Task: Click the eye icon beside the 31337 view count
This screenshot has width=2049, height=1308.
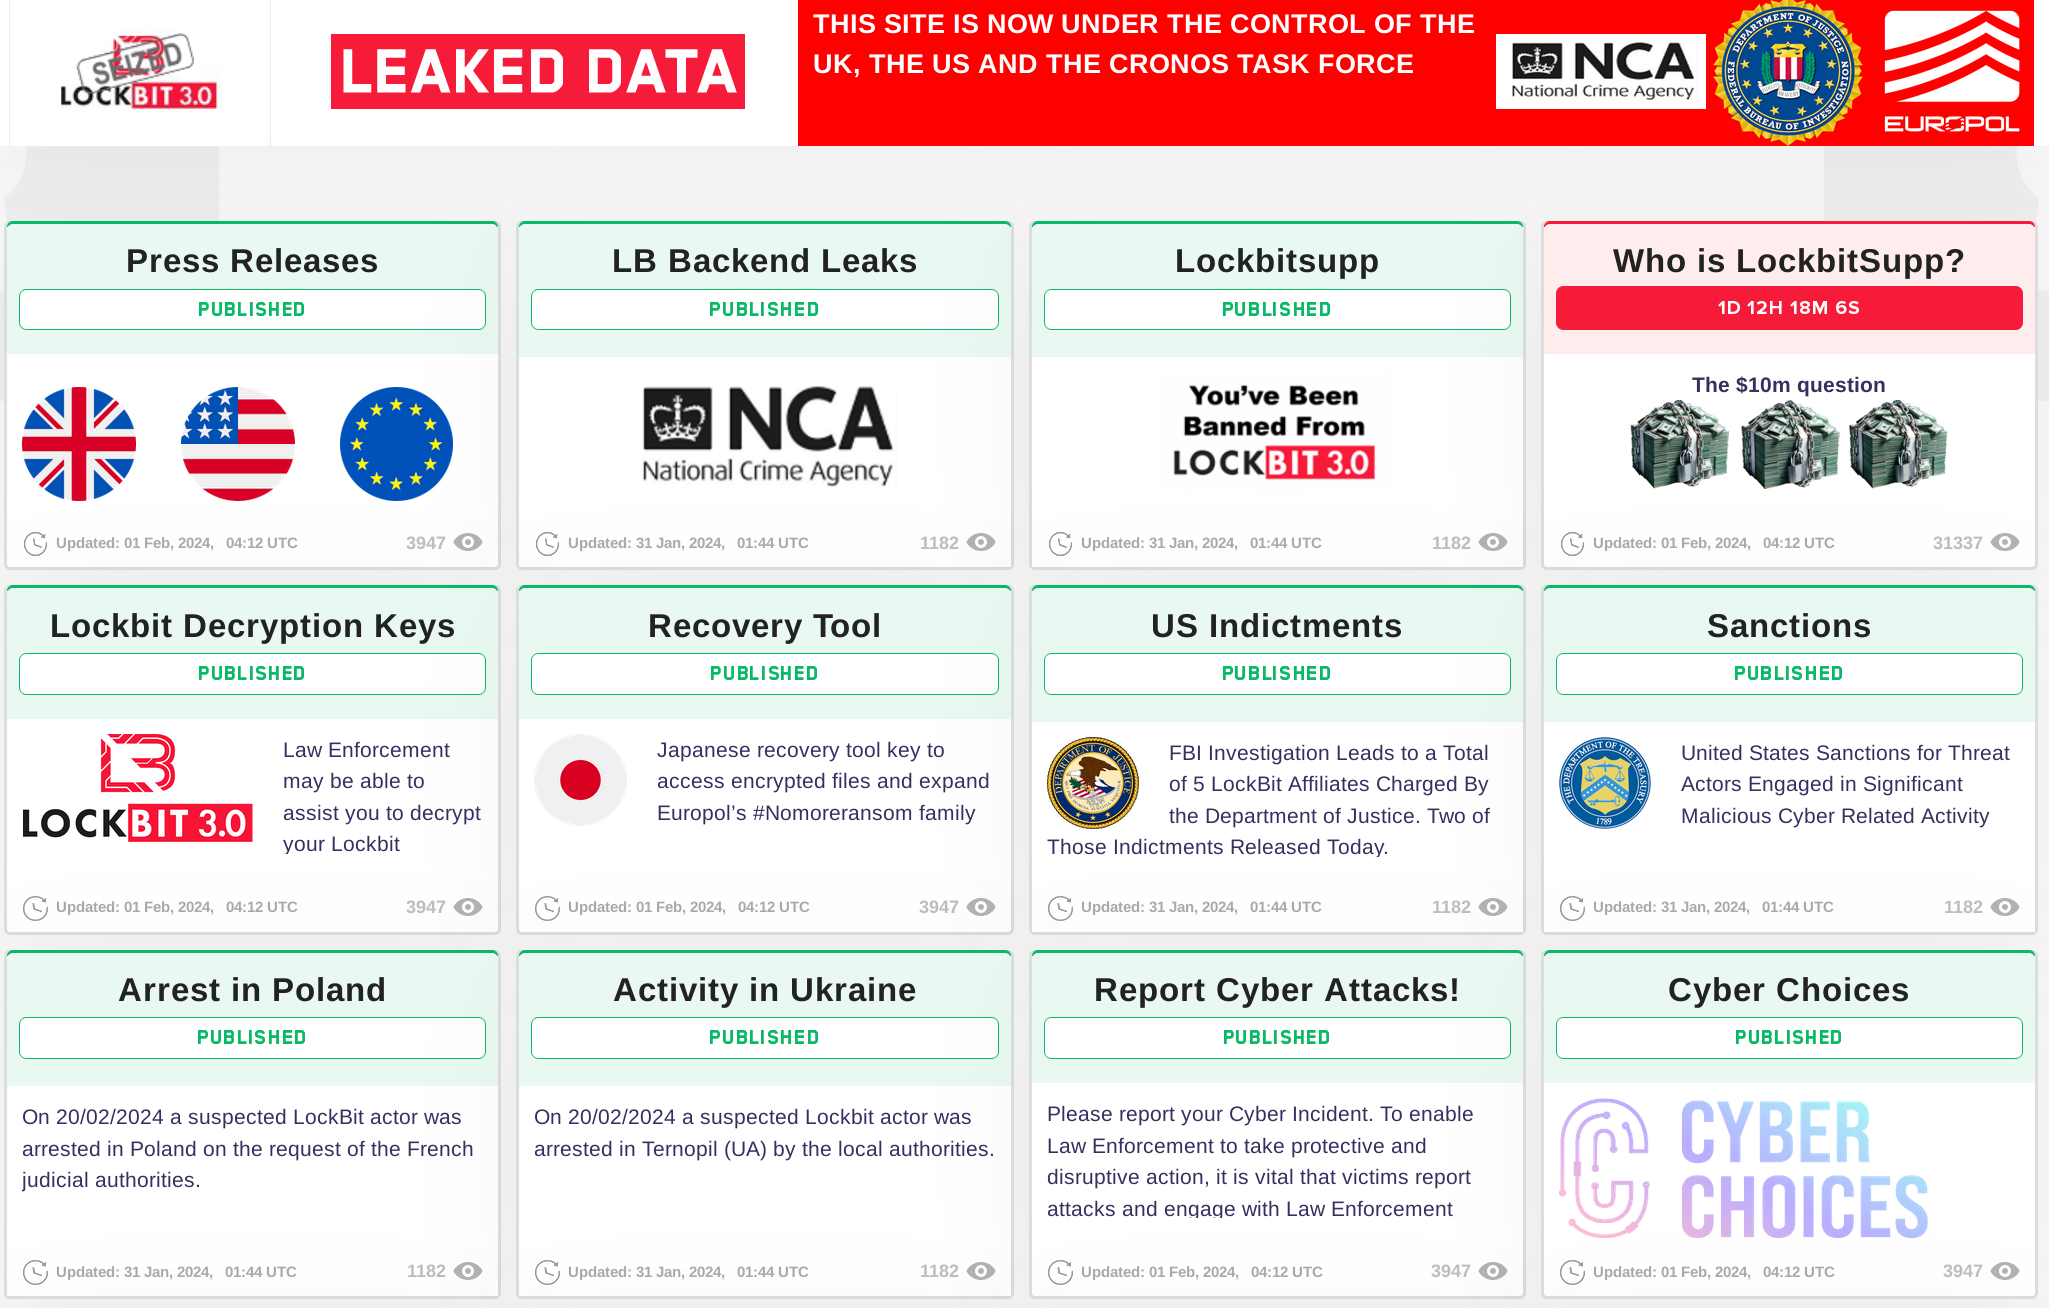Action: click(2005, 542)
